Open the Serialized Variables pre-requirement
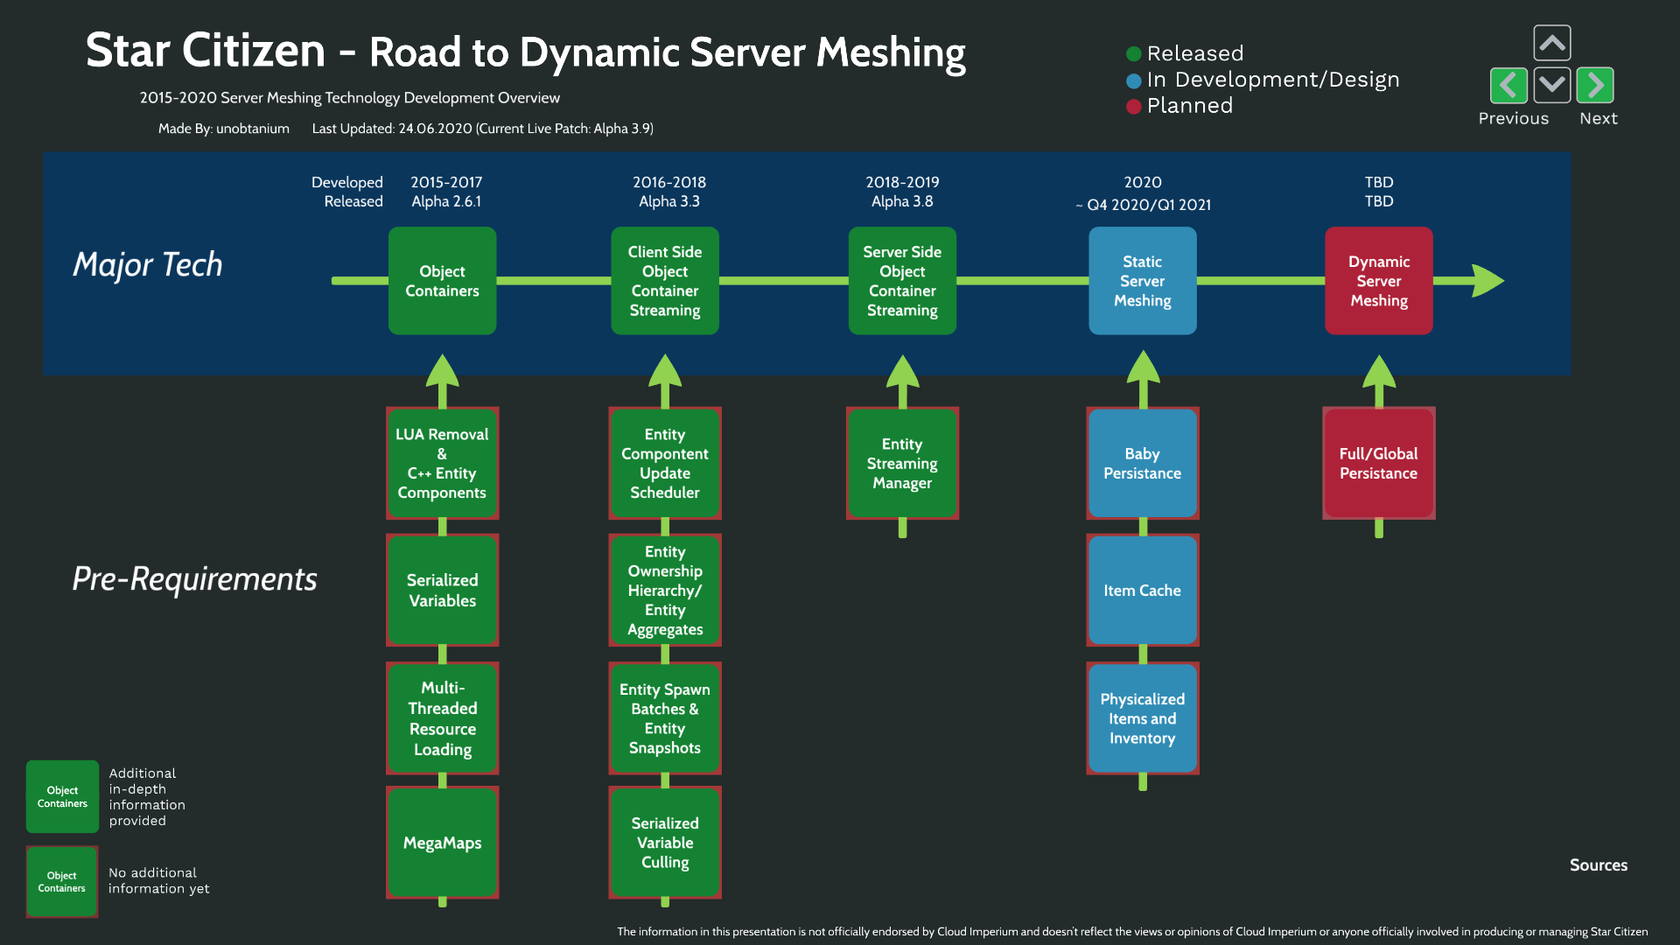The height and width of the screenshot is (945, 1680). 442,590
